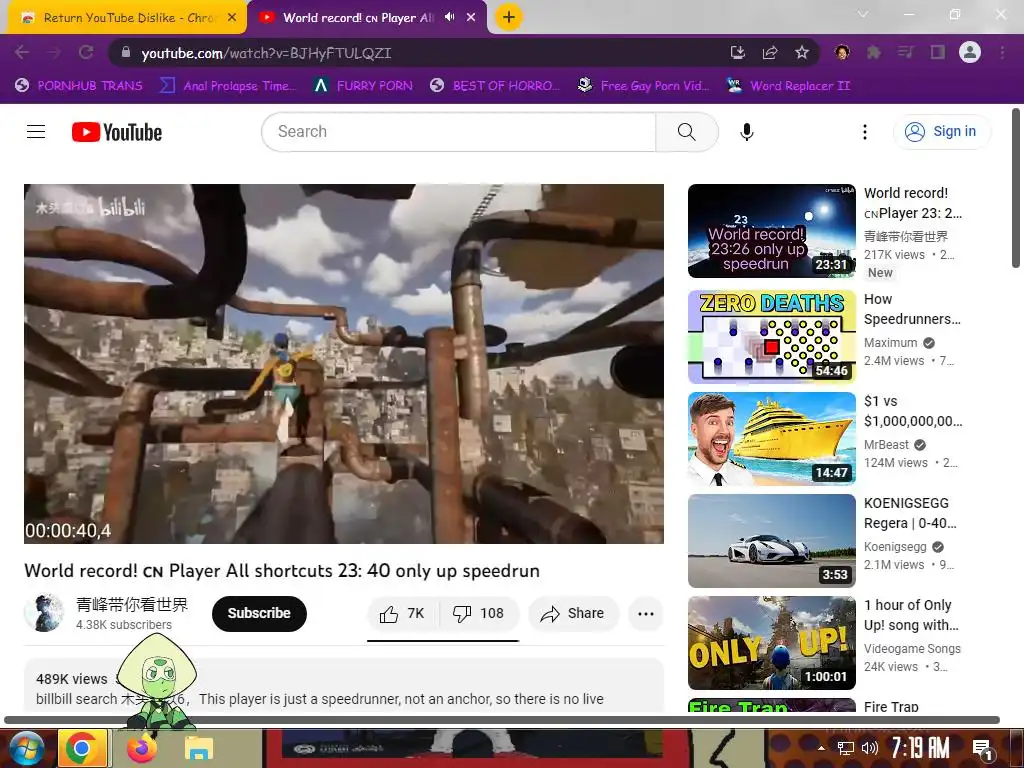
Task: Open the MrBeast yacht video thumbnail
Action: [x=772, y=439]
